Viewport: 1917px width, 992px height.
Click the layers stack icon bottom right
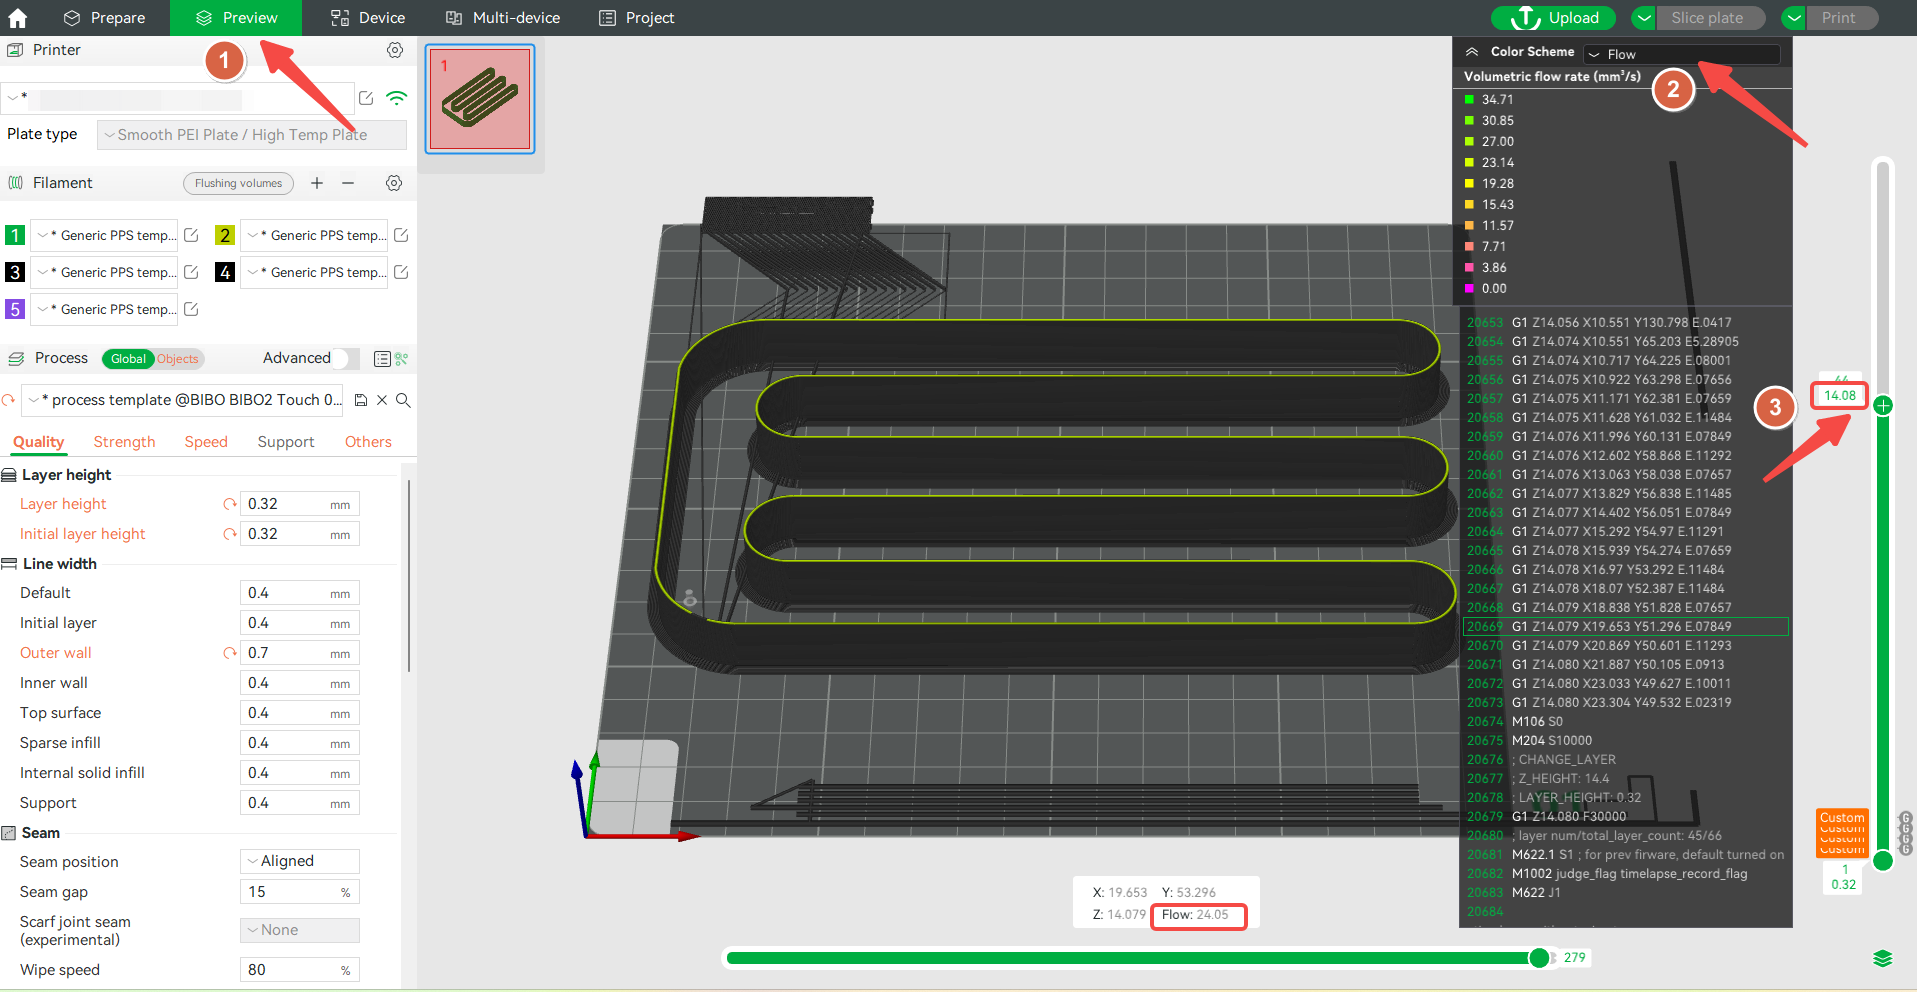1883,959
